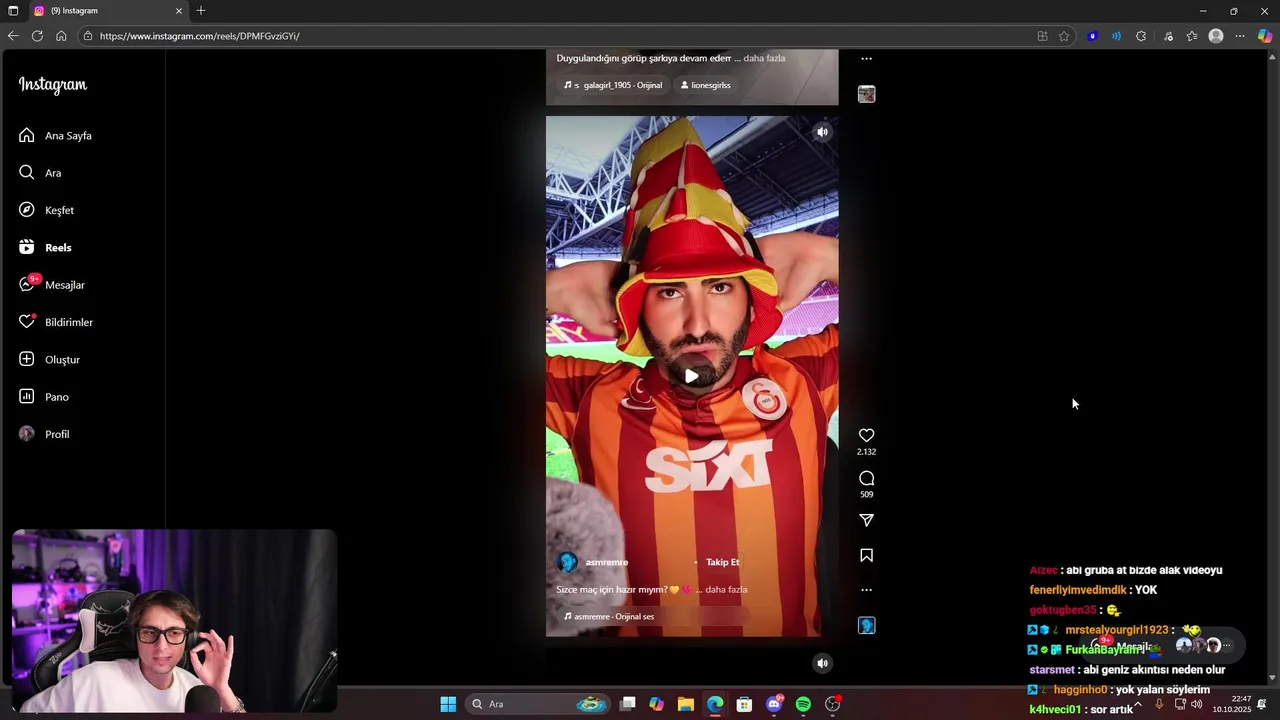Screen dimensions: 1280x720
Task: Open the Windows Start menu
Action: [x=448, y=704]
